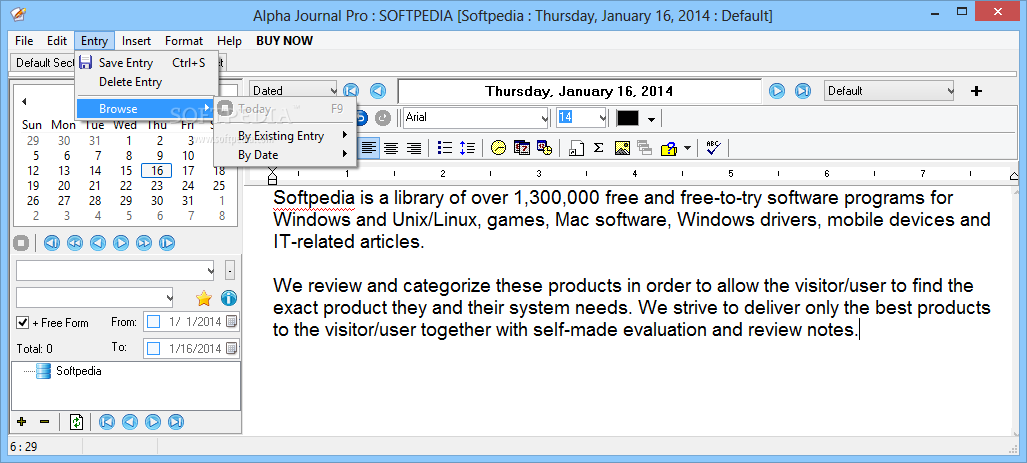Run spell check with ABC checkmark icon
The image size is (1027, 463).
click(x=713, y=148)
